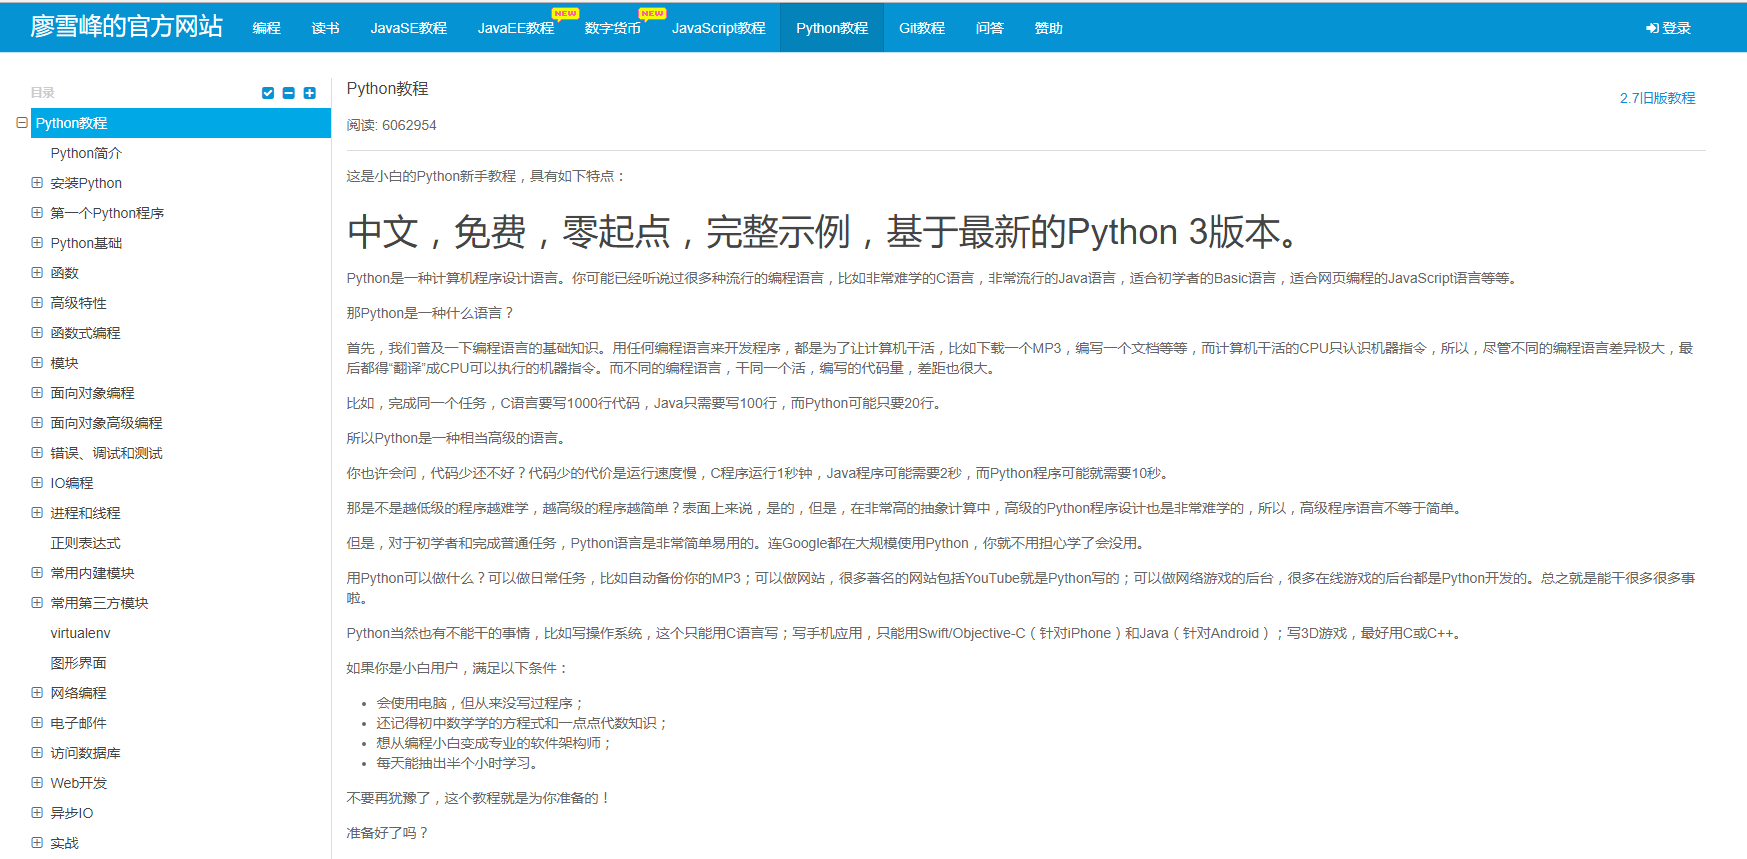Open the 图形界面 chapter

click(78, 663)
